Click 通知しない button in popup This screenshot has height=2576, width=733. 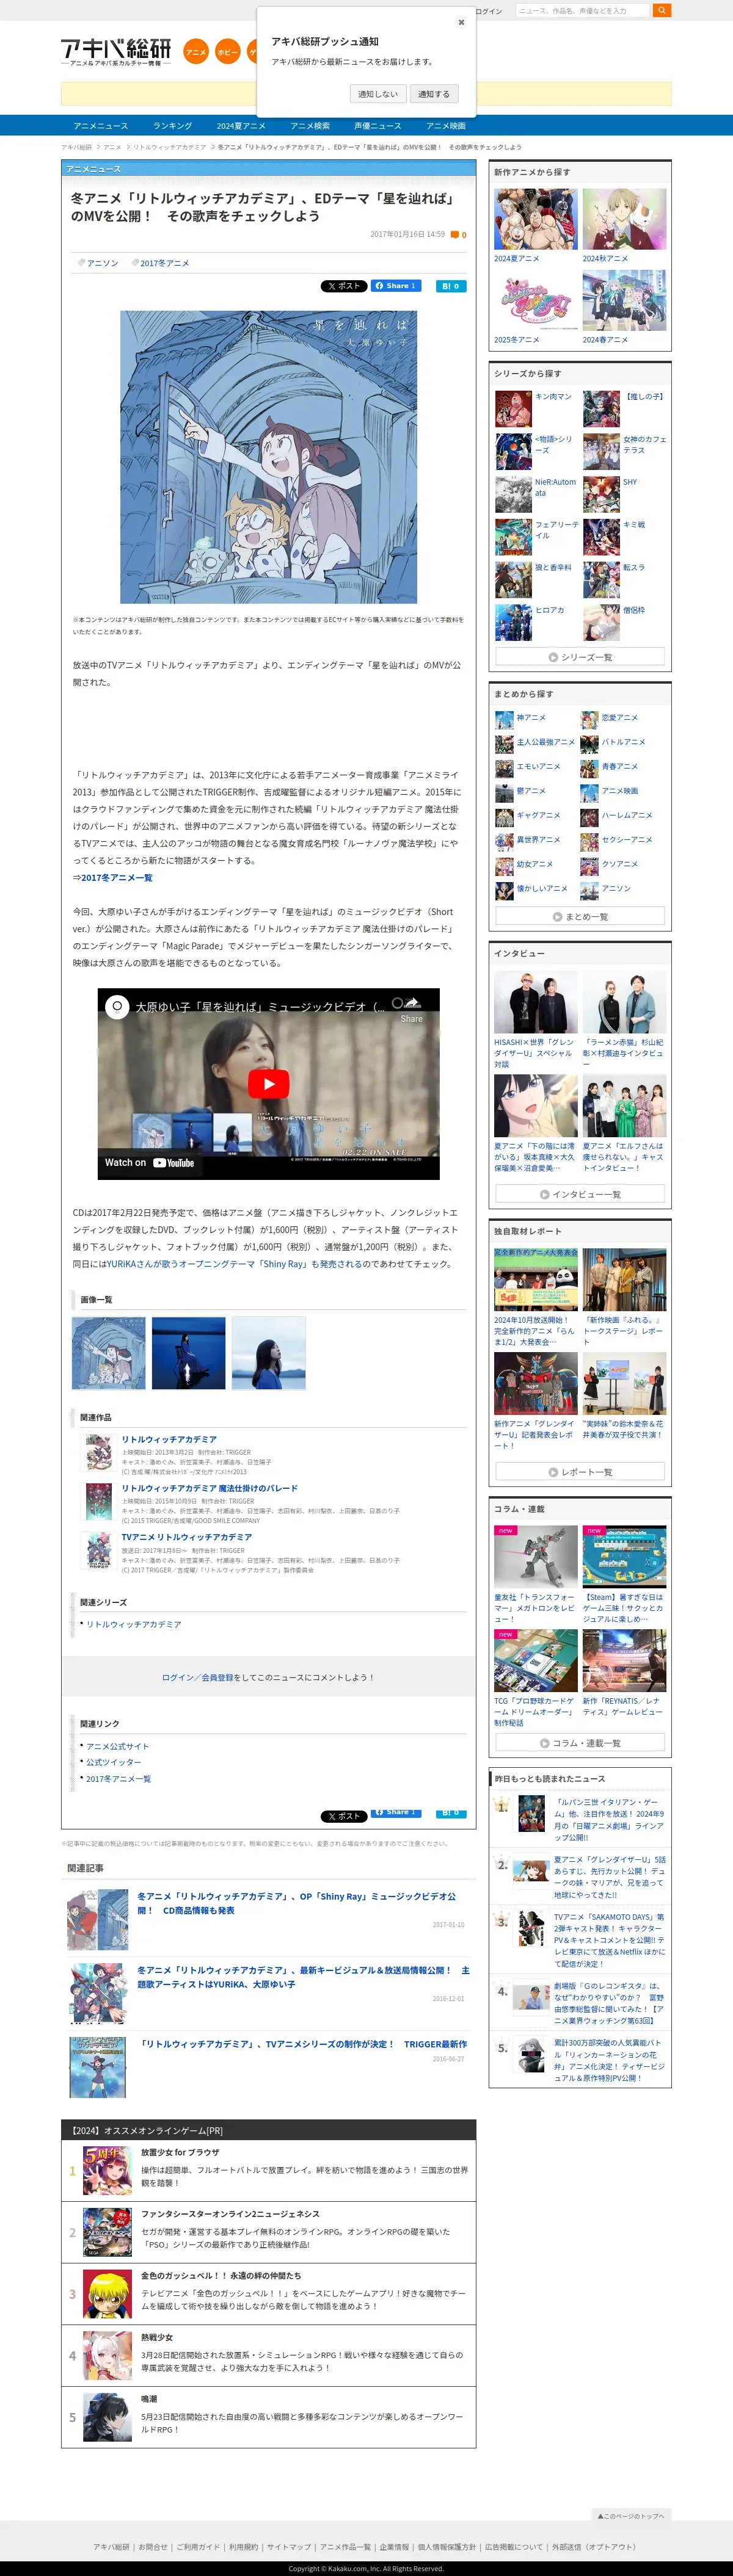[378, 94]
